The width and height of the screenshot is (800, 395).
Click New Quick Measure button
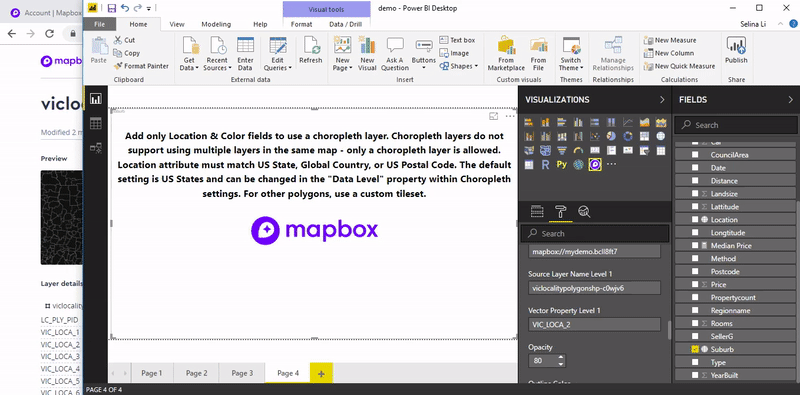(679, 66)
